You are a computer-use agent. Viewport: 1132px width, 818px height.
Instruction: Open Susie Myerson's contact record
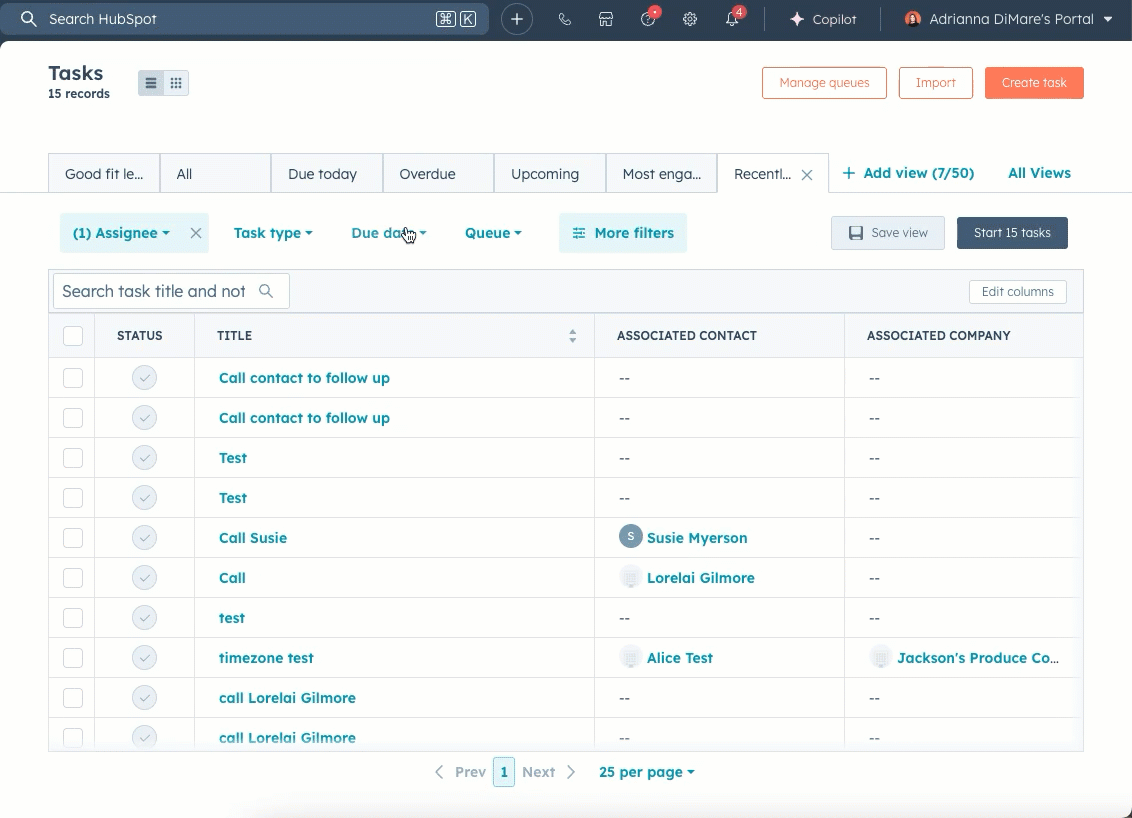[x=697, y=537]
